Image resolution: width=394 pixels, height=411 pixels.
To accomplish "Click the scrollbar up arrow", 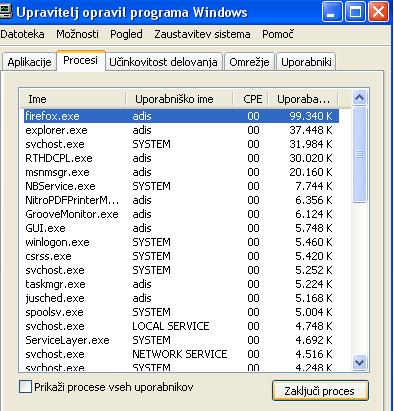I will pos(359,98).
